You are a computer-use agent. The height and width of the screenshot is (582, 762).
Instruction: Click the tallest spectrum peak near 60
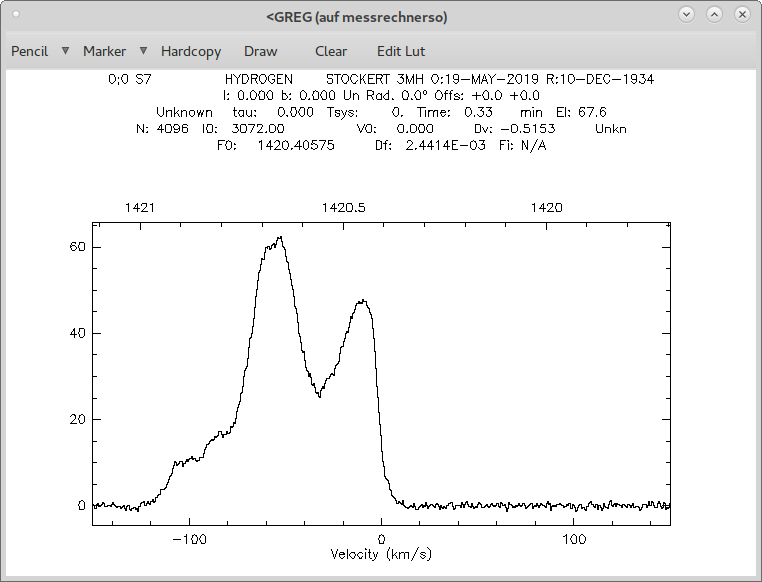coord(279,238)
